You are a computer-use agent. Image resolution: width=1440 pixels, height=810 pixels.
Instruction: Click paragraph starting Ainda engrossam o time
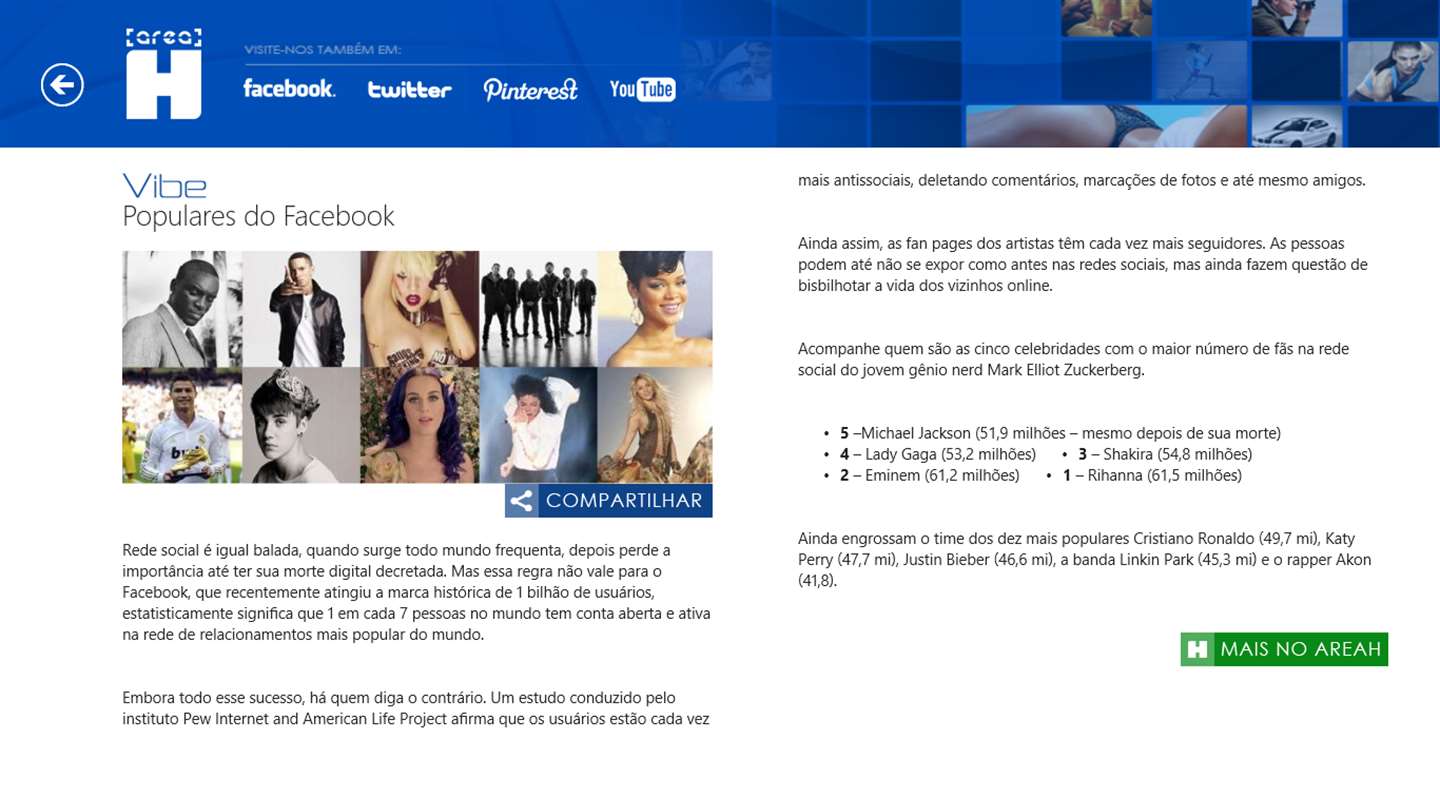pyautogui.click(x=1085, y=559)
